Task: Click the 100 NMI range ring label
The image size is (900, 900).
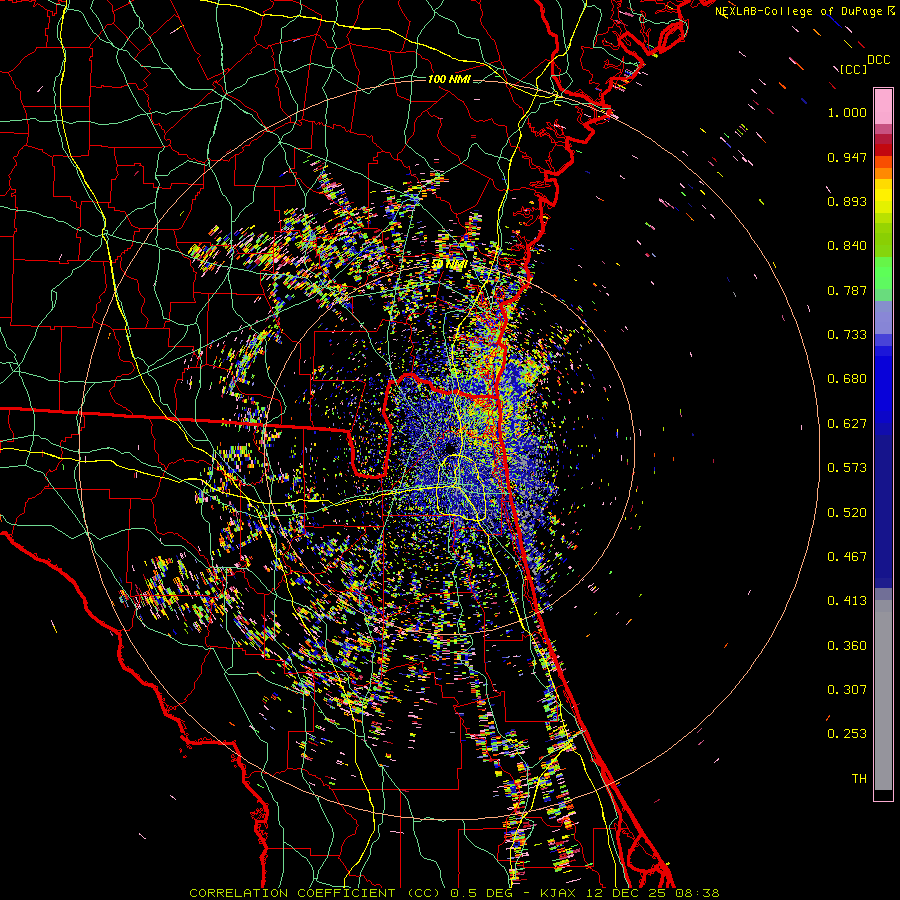Action: point(449,79)
